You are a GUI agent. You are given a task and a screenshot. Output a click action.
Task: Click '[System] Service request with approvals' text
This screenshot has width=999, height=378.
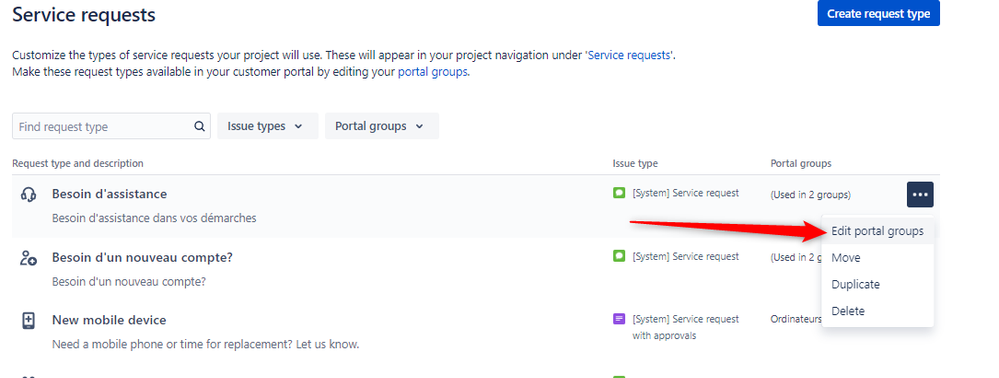pos(686,327)
